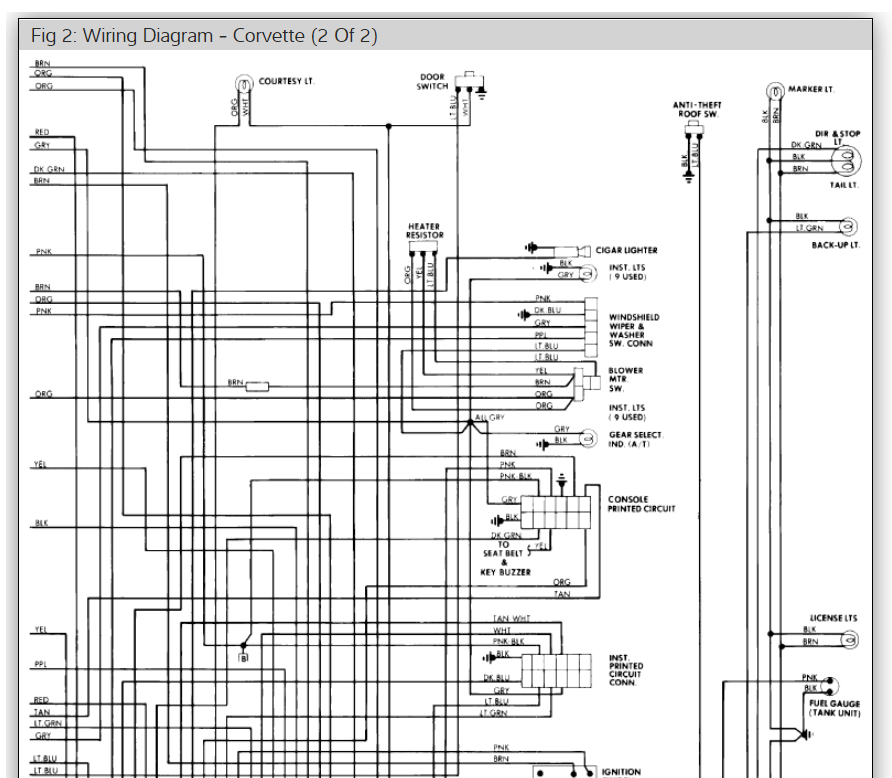The height and width of the screenshot is (778, 892).
Task: Click the BACK-UP LT. label
Action: coord(836,245)
